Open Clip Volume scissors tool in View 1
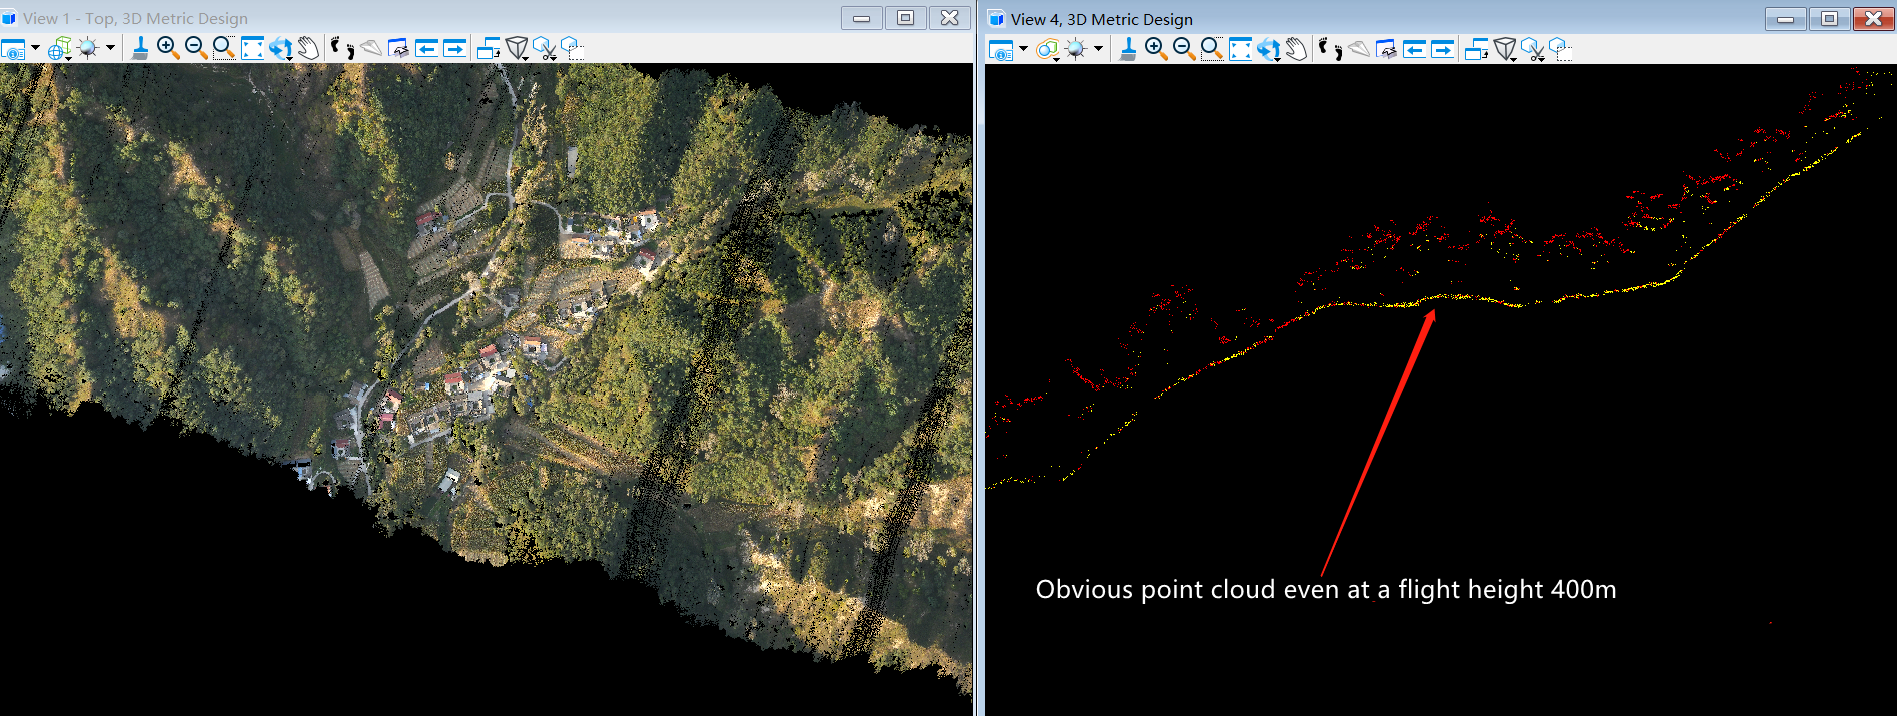Viewport: 1897px width, 716px height. pos(545,48)
